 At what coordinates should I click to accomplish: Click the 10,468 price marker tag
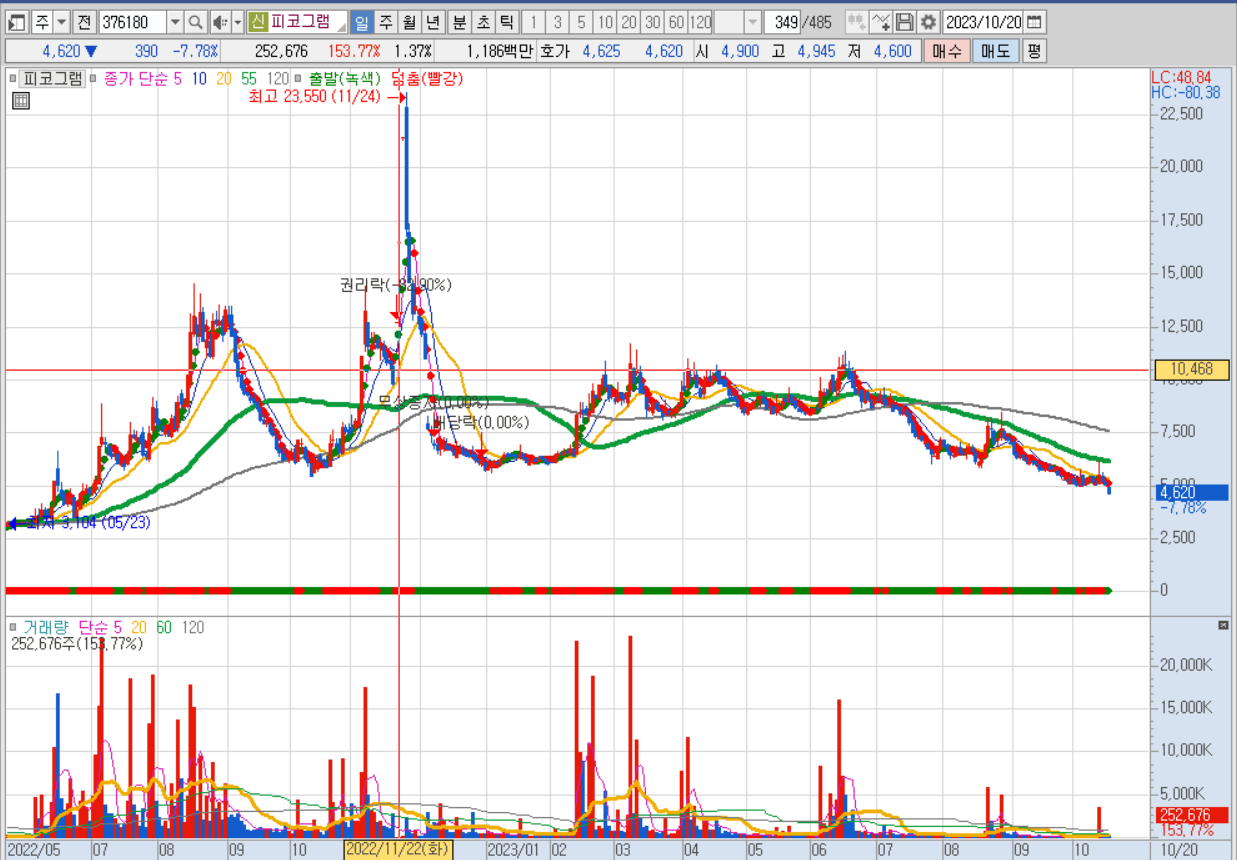pyautogui.click(x=1190, y=370)
